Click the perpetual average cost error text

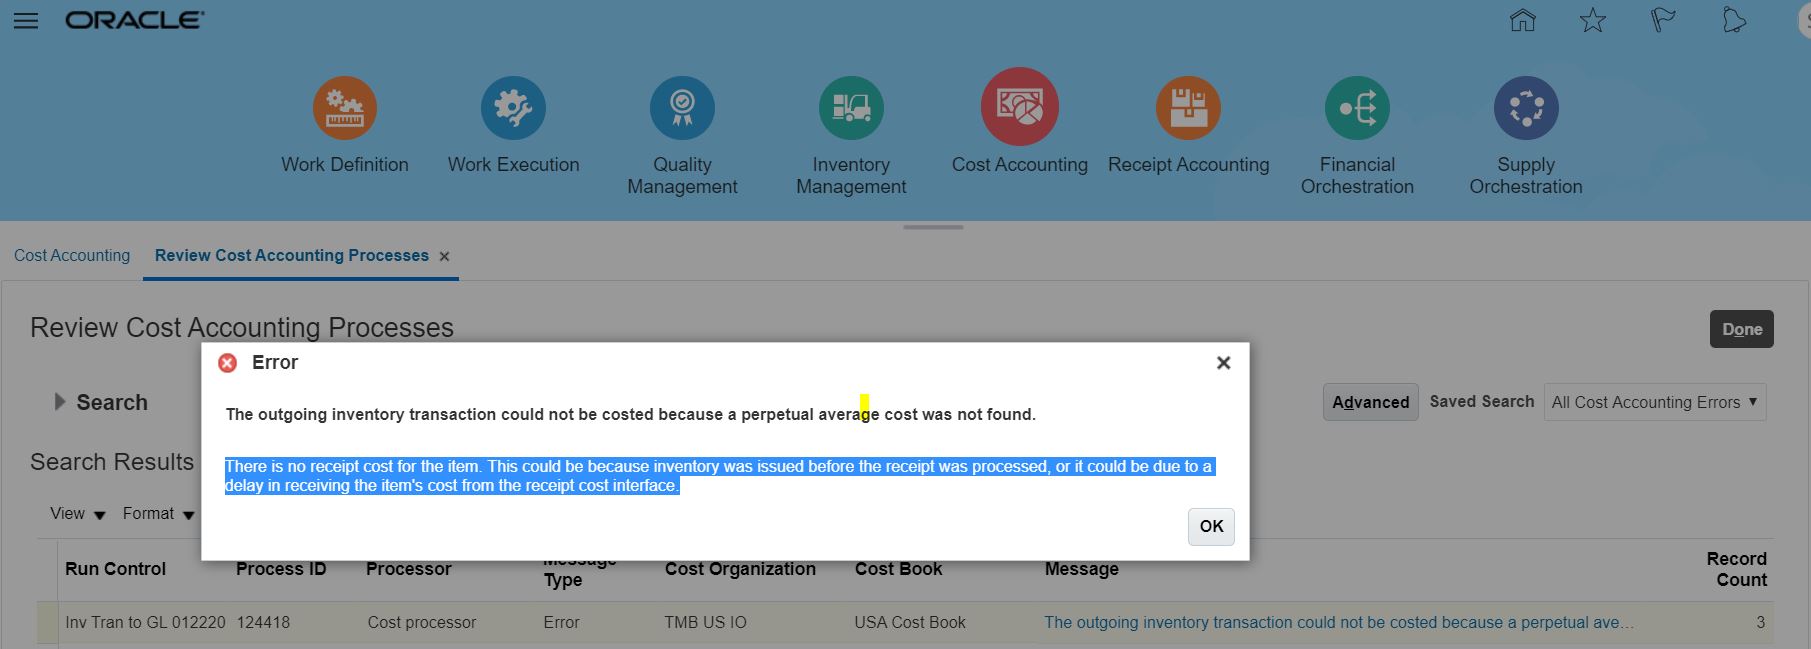click(x=630, y=414)
